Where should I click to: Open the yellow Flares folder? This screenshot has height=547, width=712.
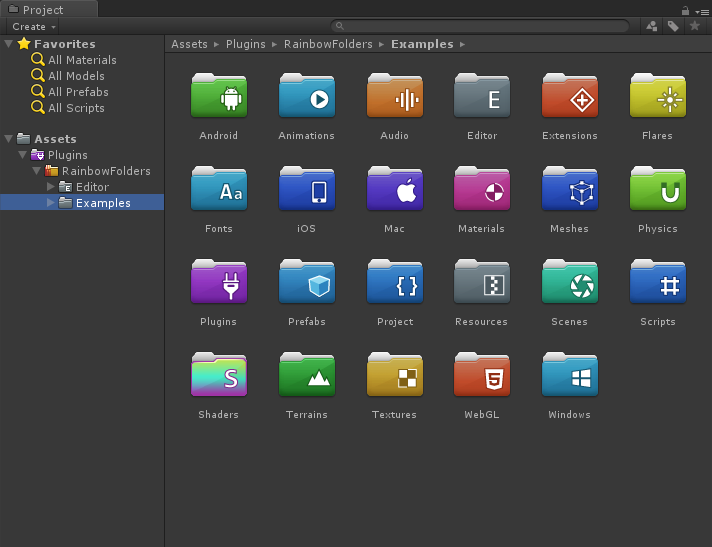point(658,95)
